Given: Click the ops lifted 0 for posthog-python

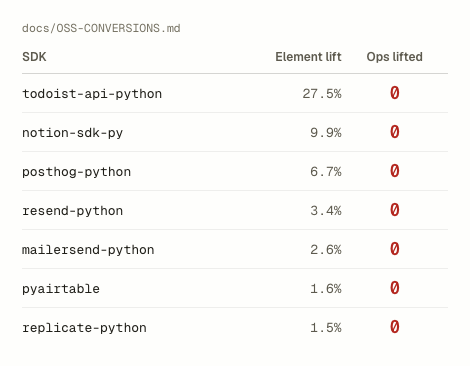Looking at the screenshot, I should click(395, 171).
